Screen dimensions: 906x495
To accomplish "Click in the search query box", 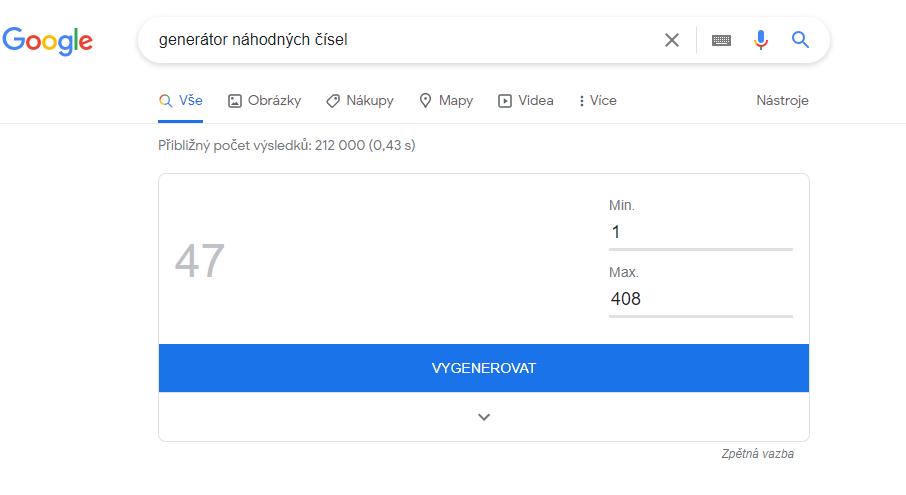I will coord(400,40).
